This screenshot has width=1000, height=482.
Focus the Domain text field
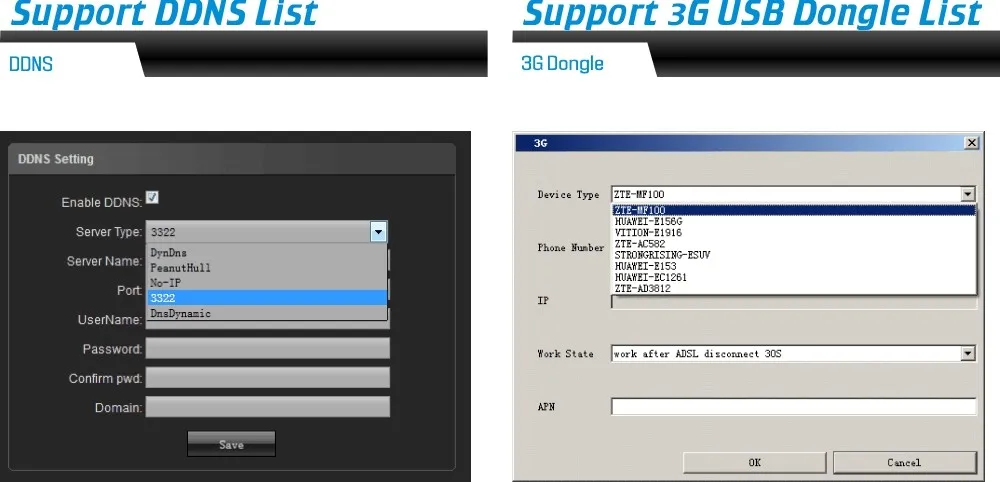267,407
